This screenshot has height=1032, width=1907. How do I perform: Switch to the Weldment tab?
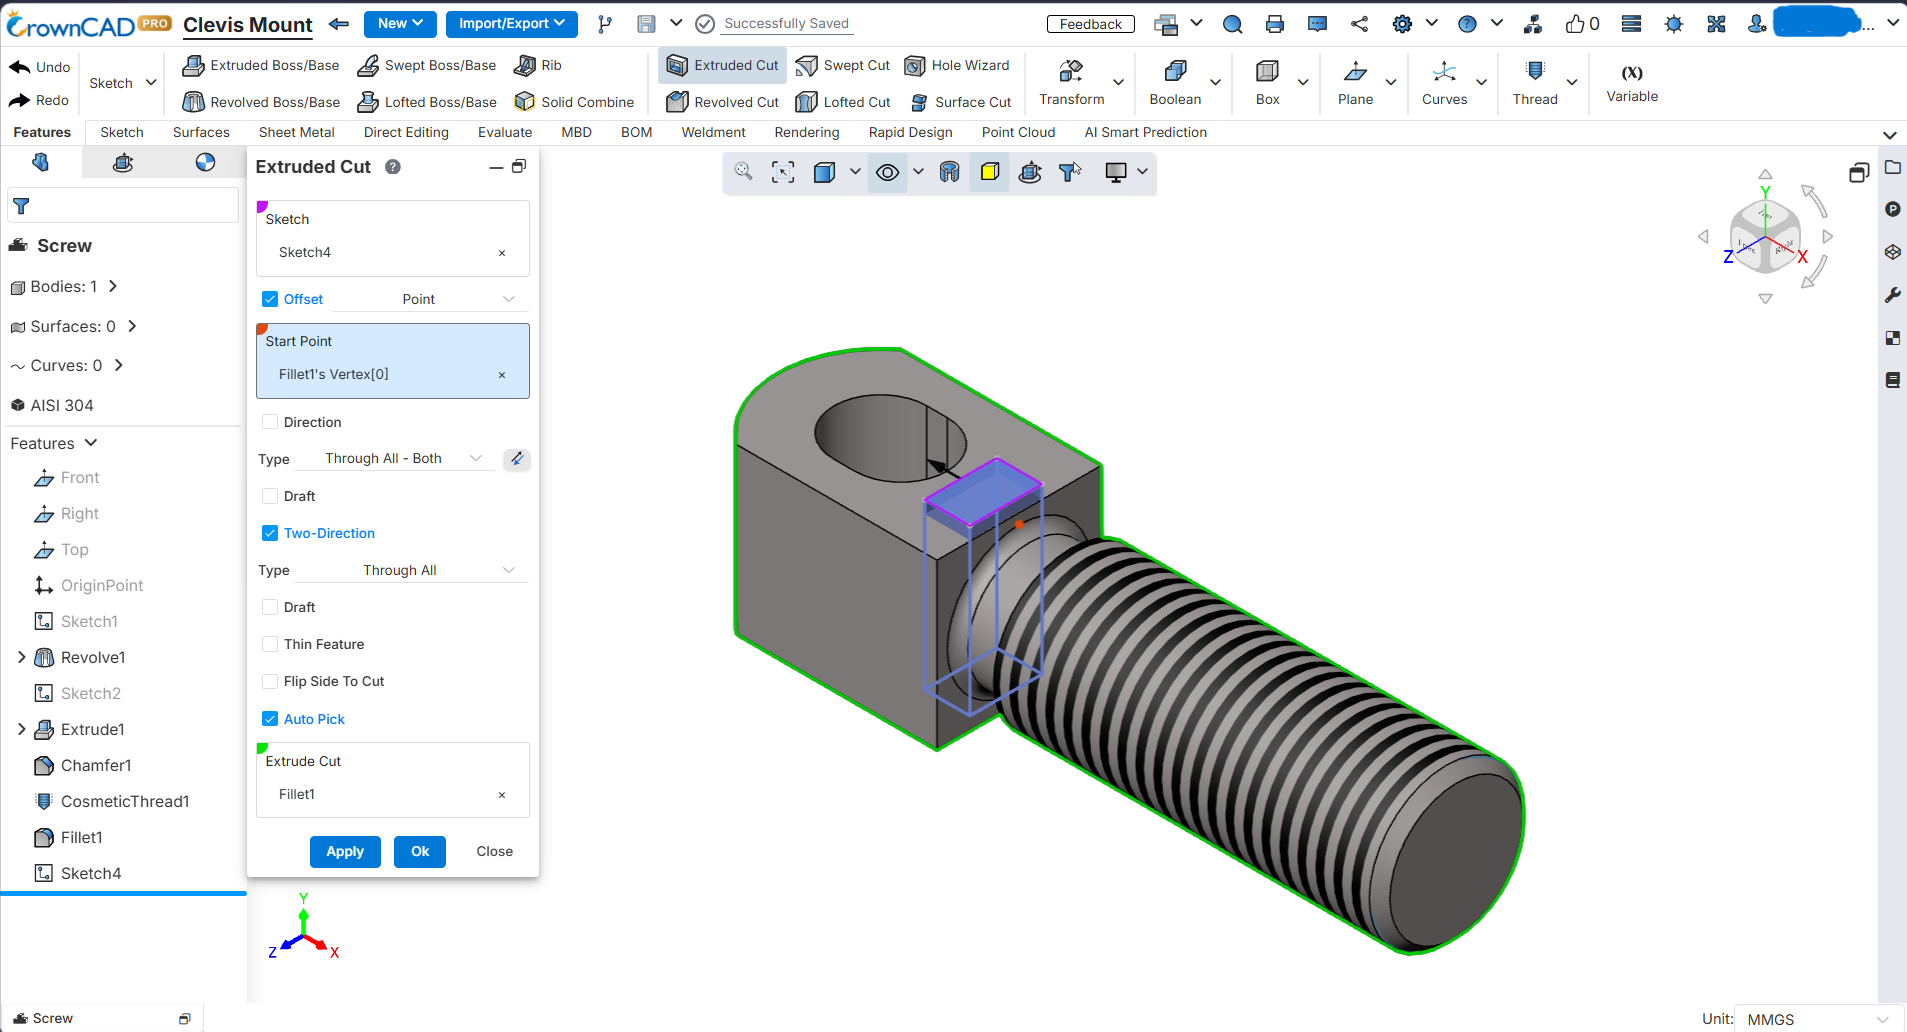pyautogui.click(x=713, y=132)
